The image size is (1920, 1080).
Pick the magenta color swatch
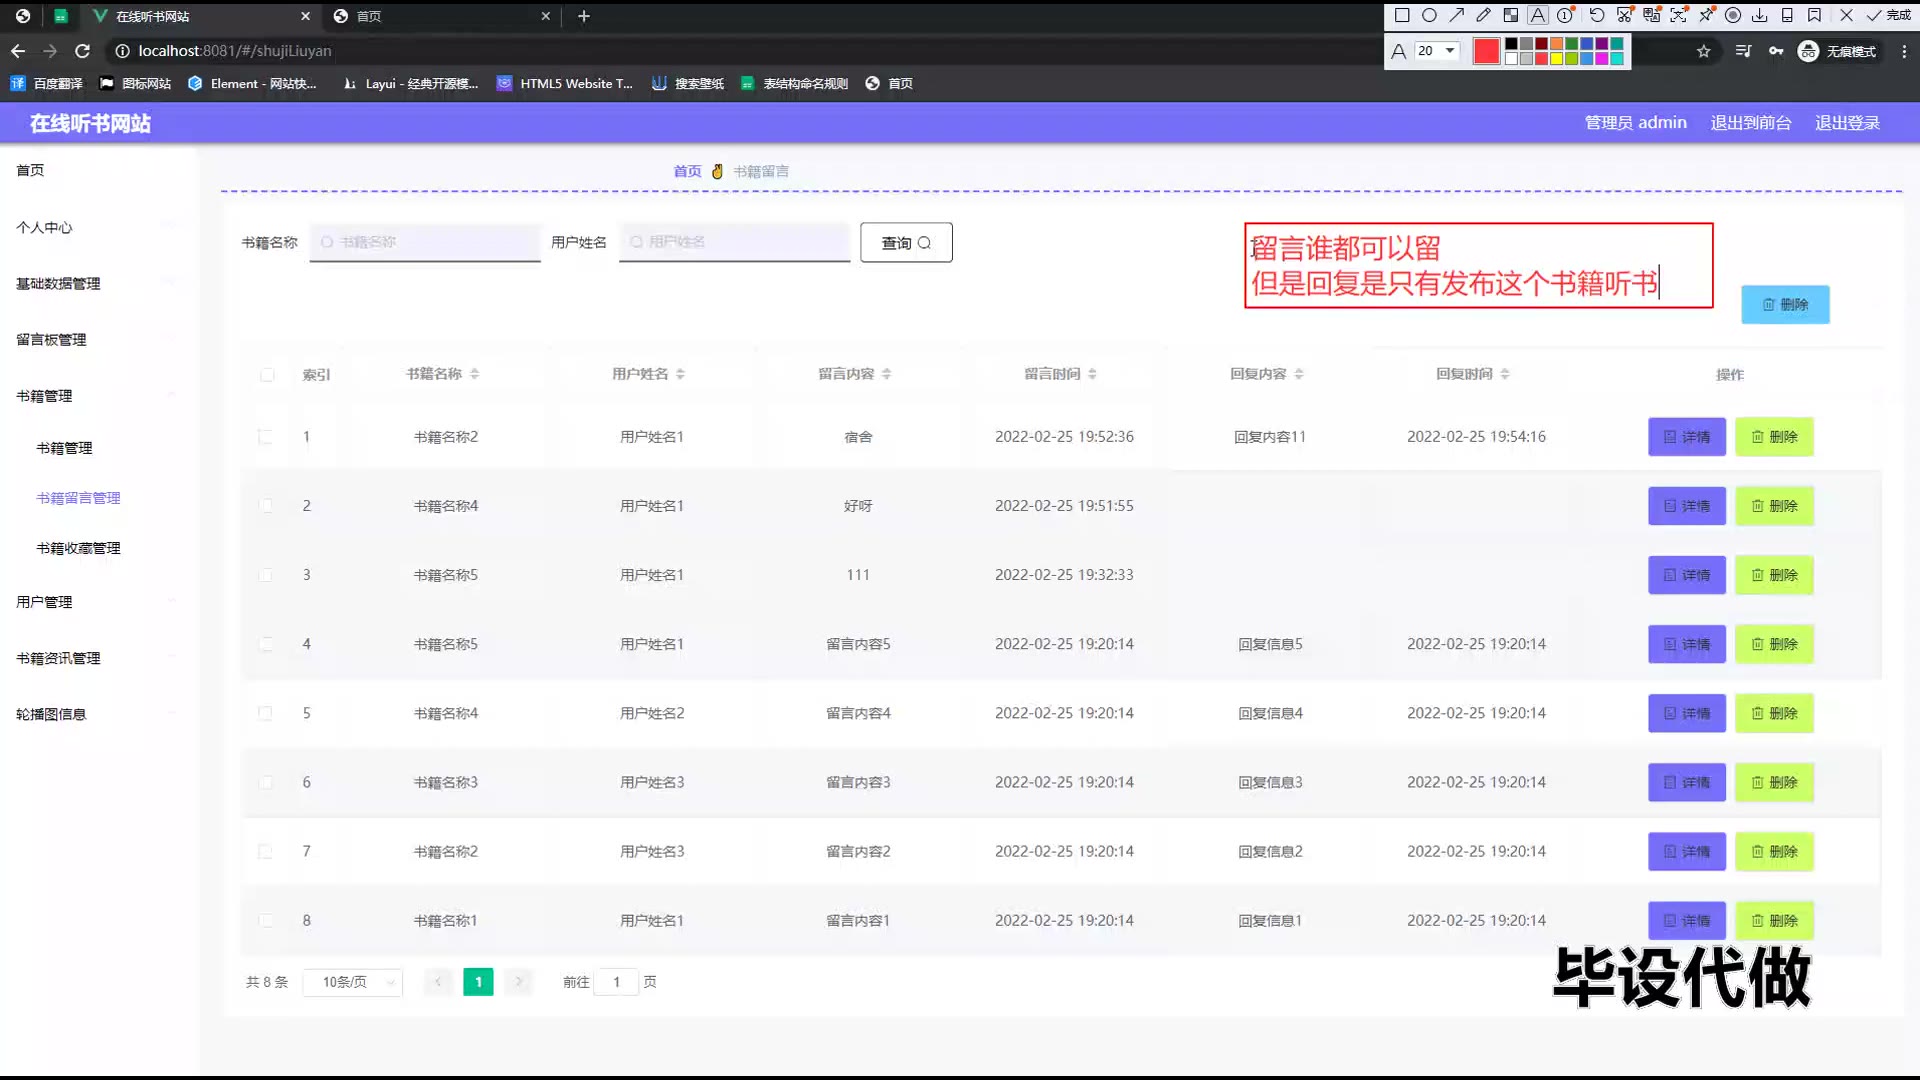[x=1601, y=59]
